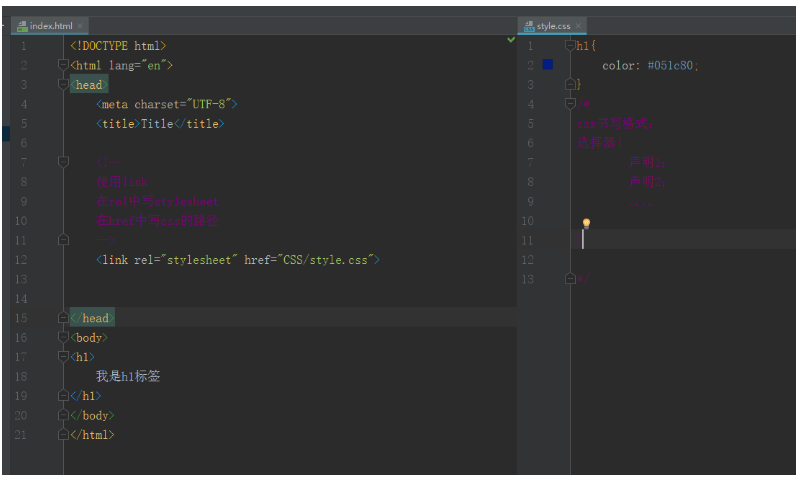Click the color property in style.css
Image resolution: width=798 pixels, height=482 pixels.
tap(618, 65)
